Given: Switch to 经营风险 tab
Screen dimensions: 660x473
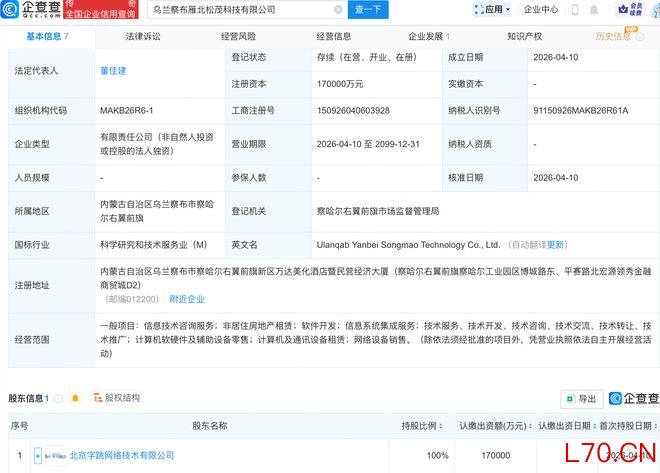Looking at the screenshot, I should (x=237, y=36).
